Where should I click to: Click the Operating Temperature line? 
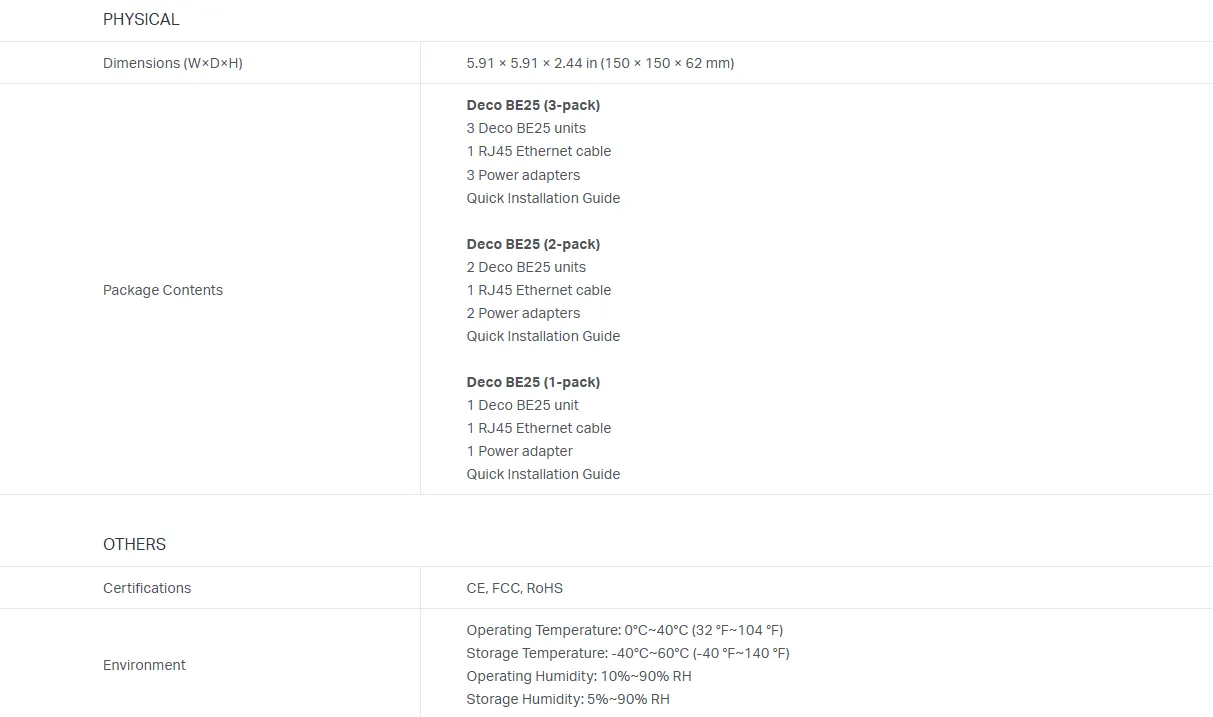pos(625,630)
